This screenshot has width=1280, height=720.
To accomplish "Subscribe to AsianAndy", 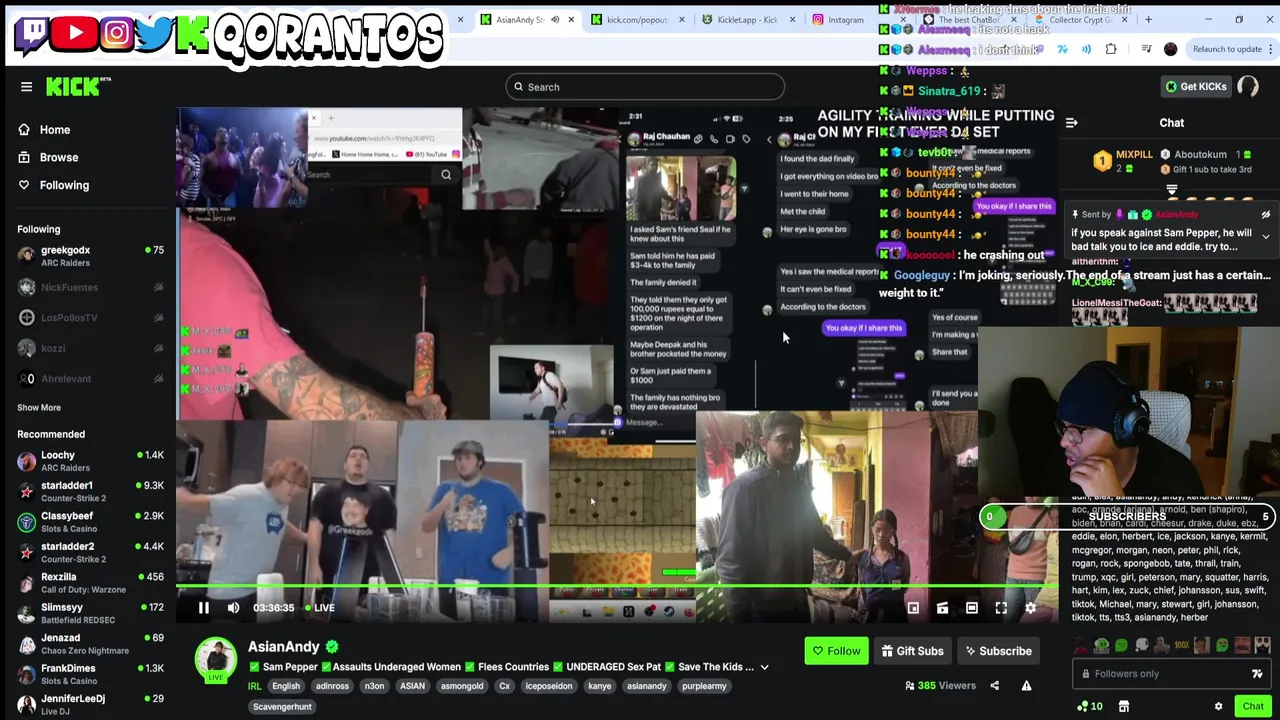I will [998, 651].
